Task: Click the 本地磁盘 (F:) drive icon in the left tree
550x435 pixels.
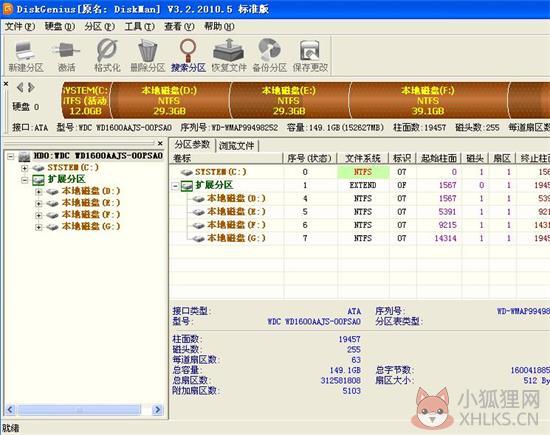Action: click(x=52, y=215)
